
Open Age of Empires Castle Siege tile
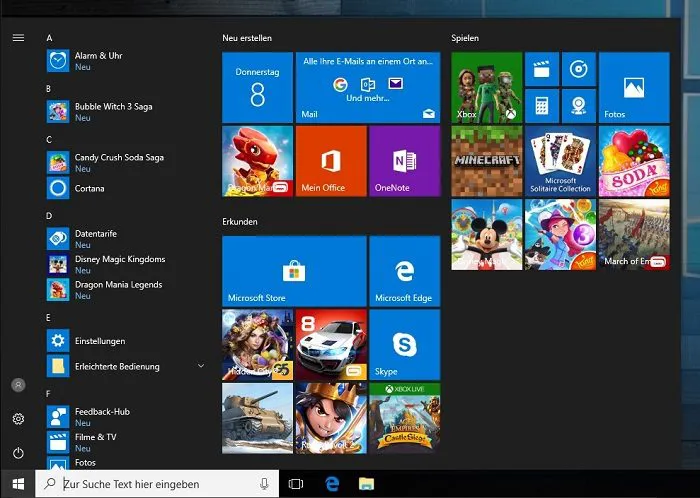click(405, 418)
